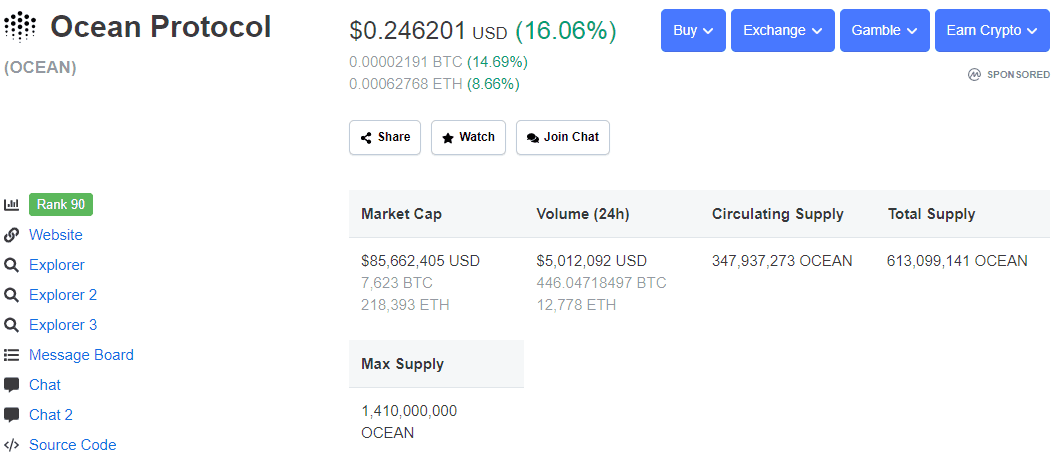Screen dimensions: 1059x455
Task: Open the Website link
Action: (x=56, y=235)
